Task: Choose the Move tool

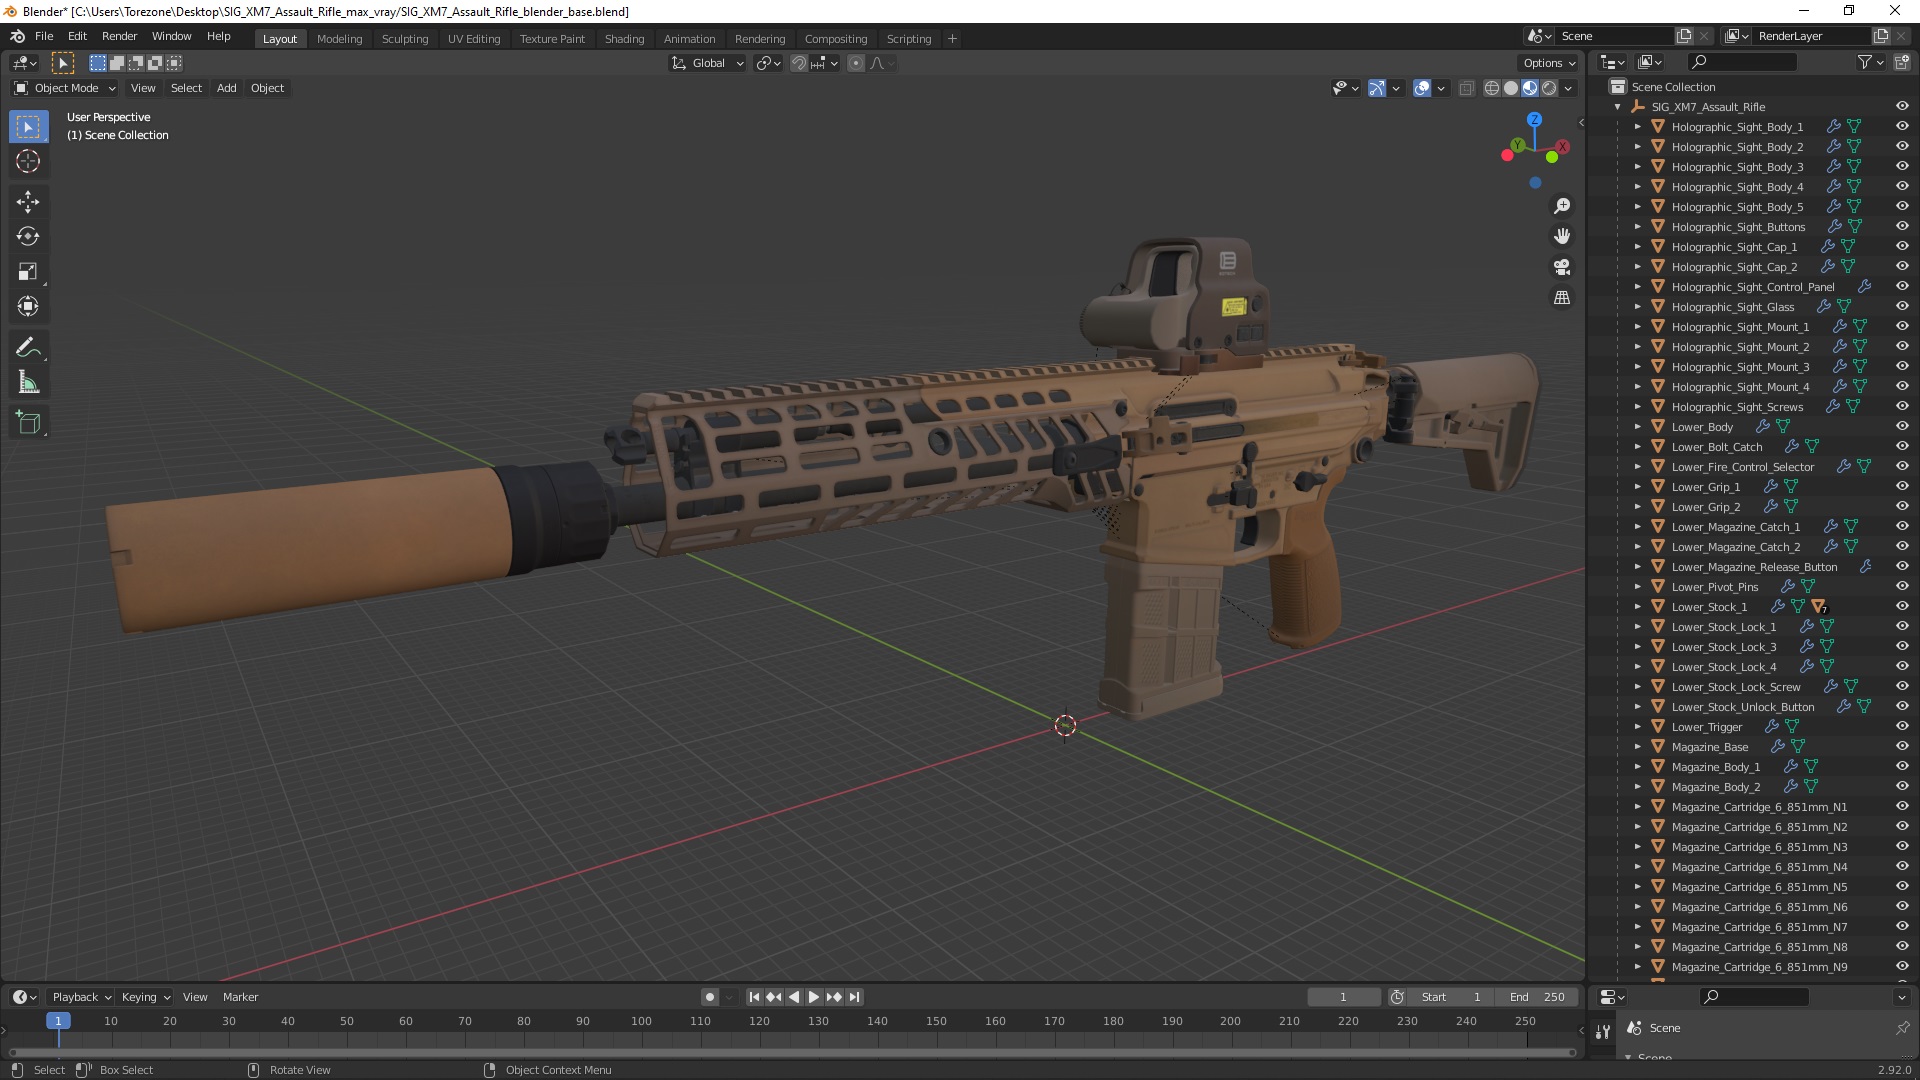Action: coord(28,202)
